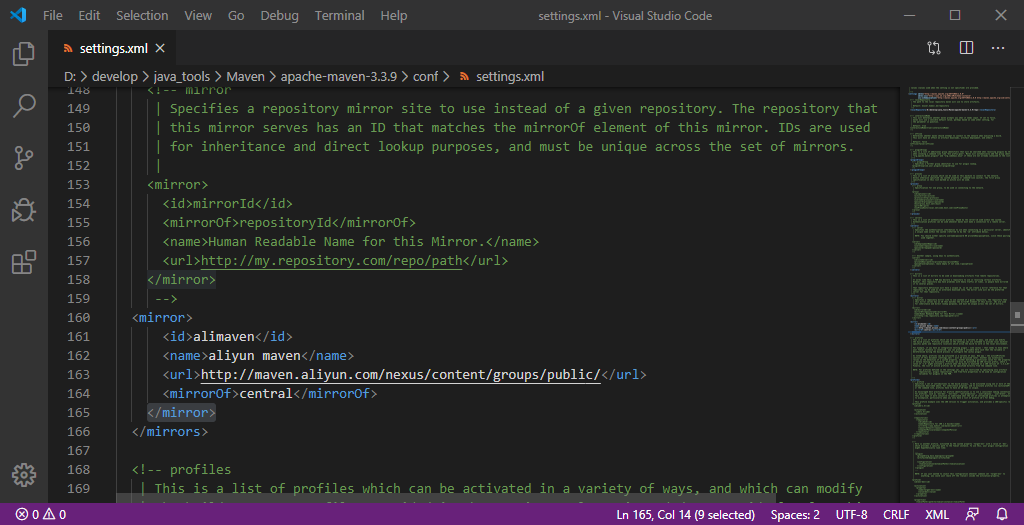
Task: Click line number 160
Action: (78, 317)
